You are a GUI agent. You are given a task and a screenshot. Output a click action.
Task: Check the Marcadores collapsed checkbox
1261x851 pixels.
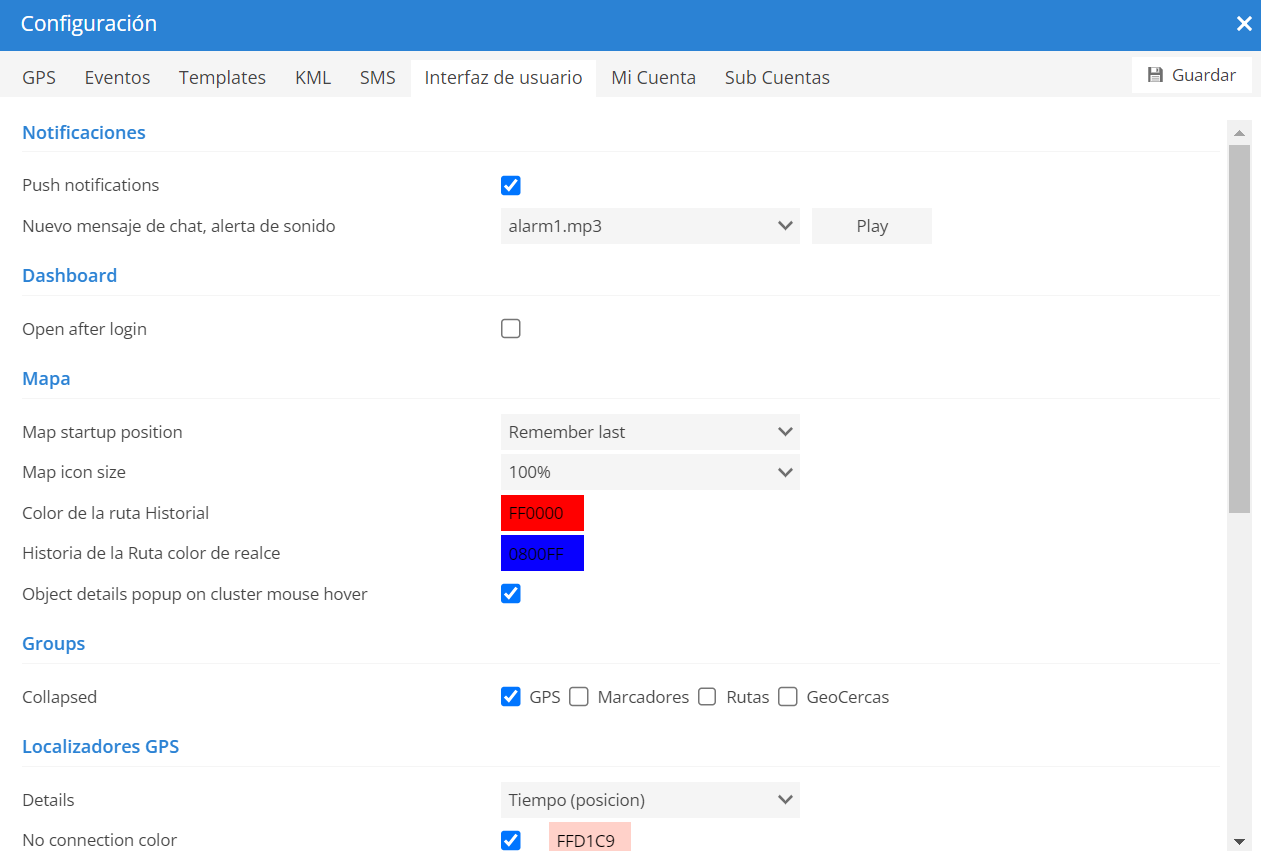pyautogui.click(x=579, y=697)
